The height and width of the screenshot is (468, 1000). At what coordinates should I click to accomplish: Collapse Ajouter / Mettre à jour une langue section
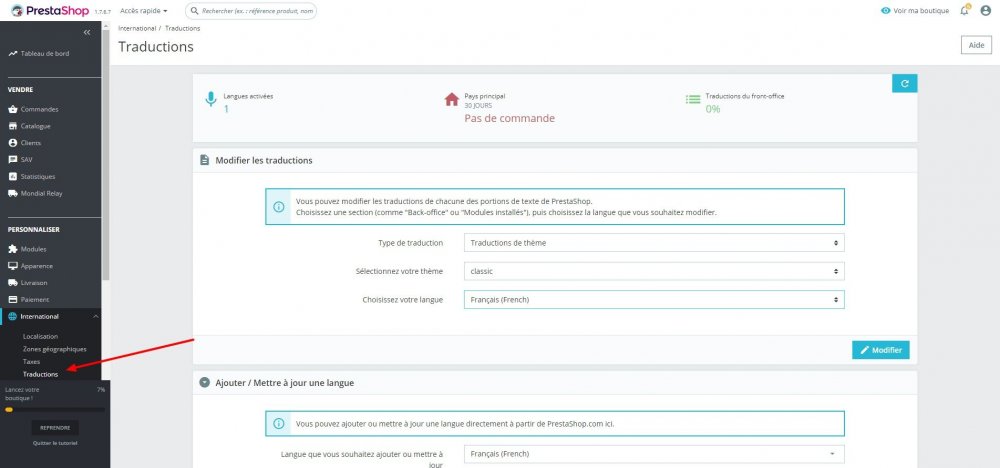[204, 383]
